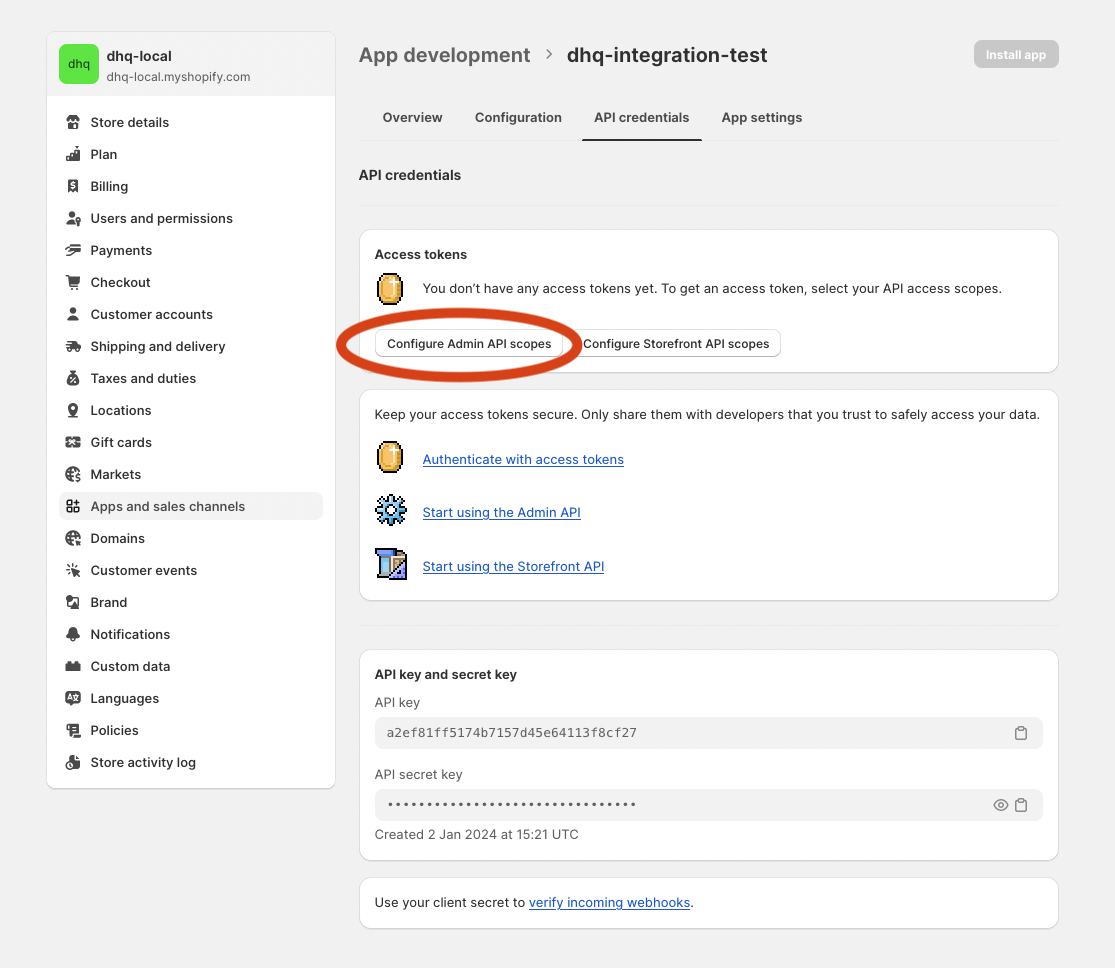Image resolution: width=1115 pixels, height=968 pixels.
Task: Click the green dhq store avatar
Action: click(79, 64)
